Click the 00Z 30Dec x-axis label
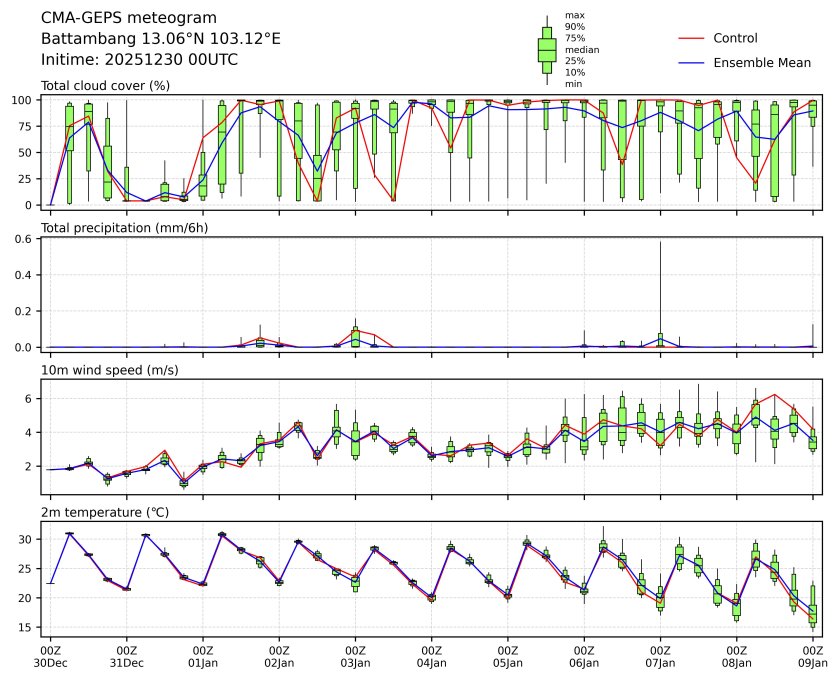The image size is (839, 680). point(50,656)
